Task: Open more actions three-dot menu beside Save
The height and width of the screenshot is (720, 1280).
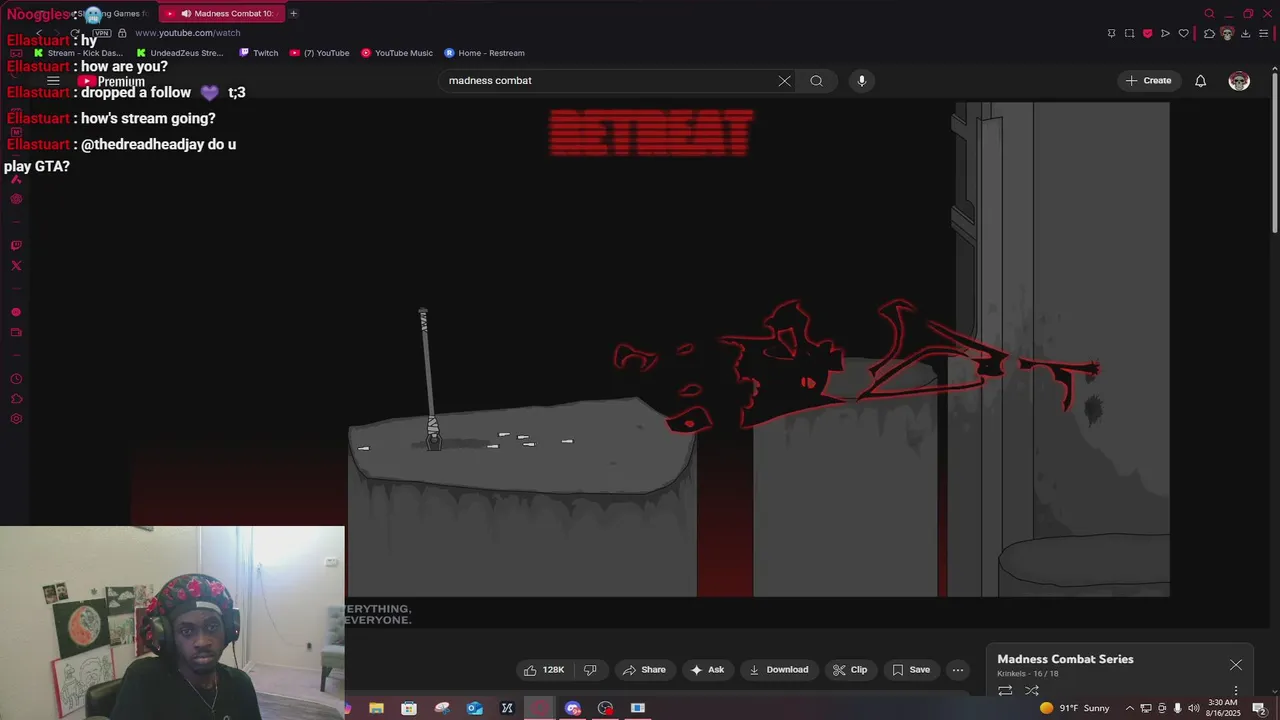Action: [958, 670]
